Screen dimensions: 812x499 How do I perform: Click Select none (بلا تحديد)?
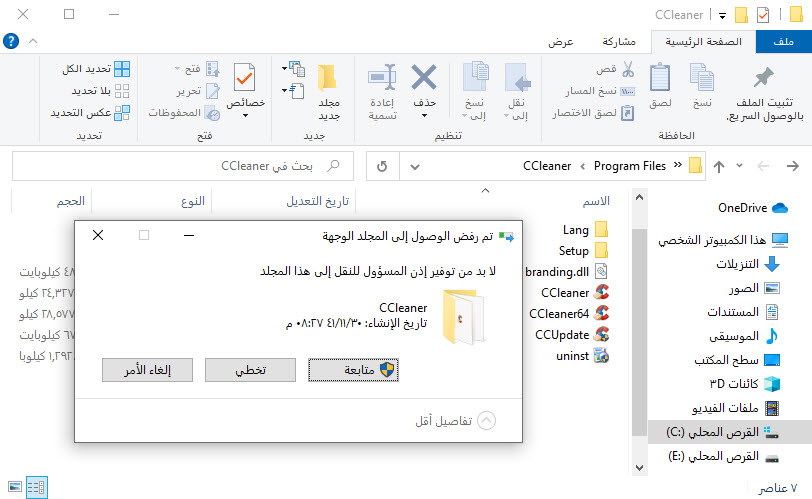coord(100,91)
